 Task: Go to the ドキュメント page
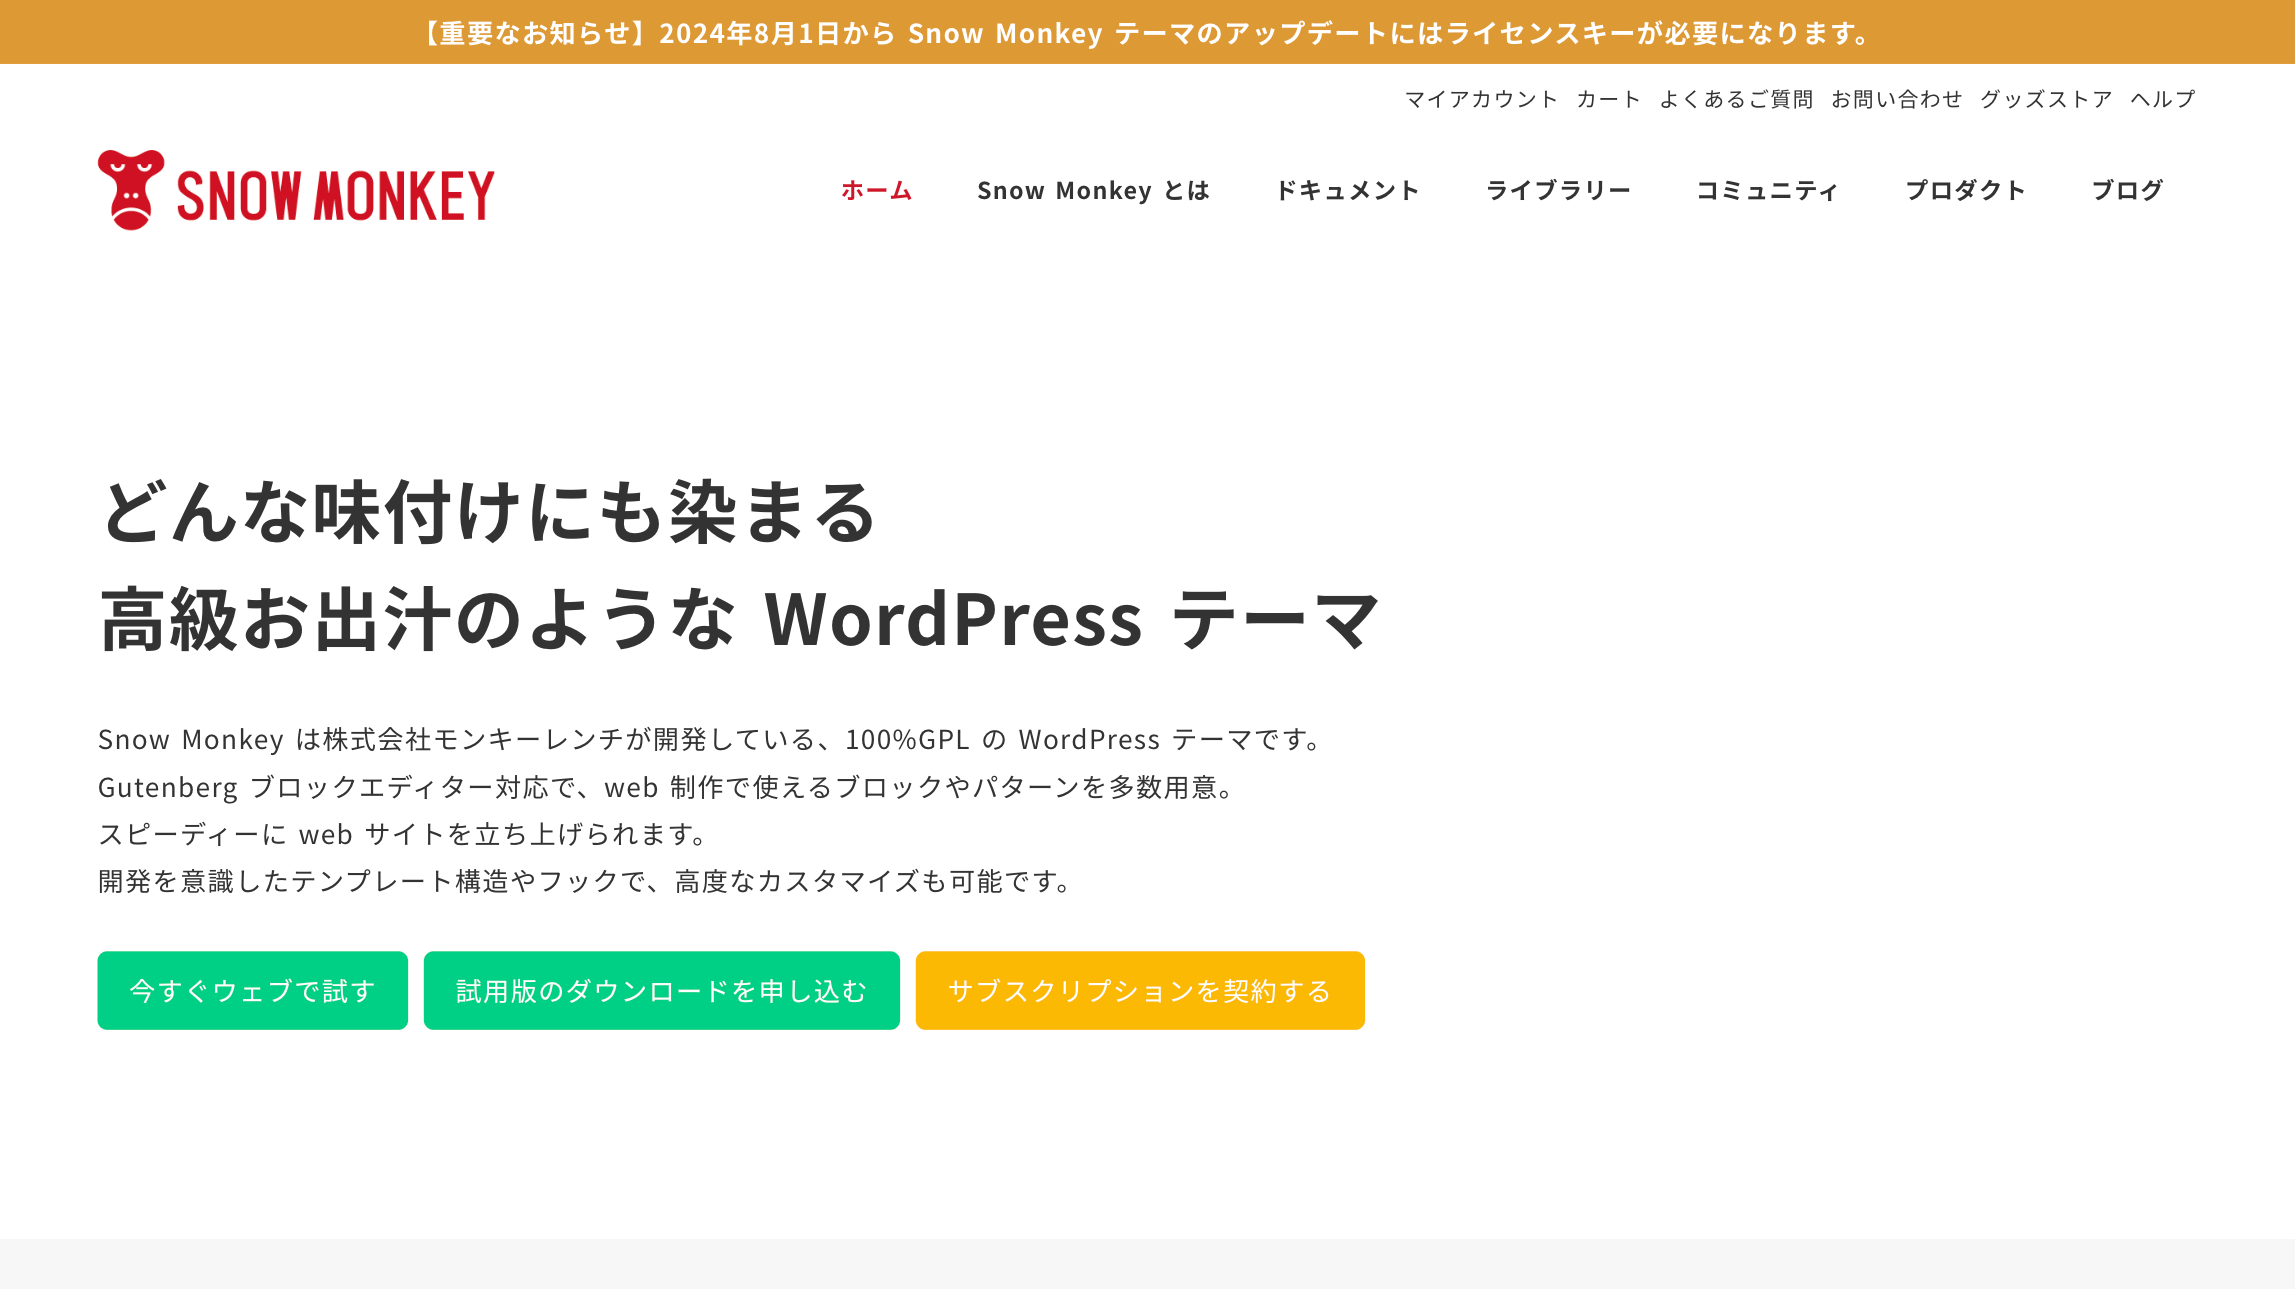tap(1347, 190)
